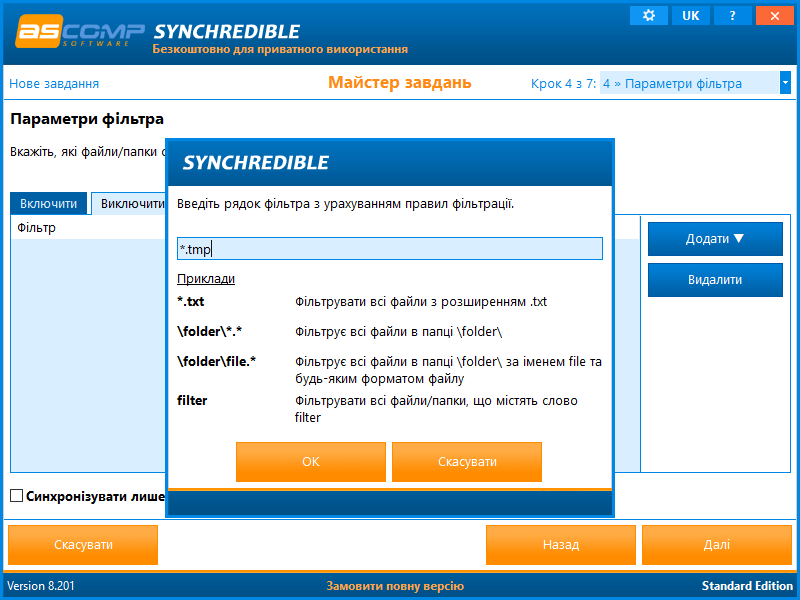Image resolution: width=800 pixels, height=600 pixels.
Task: Click the '*.txt' example text
Action: point(191,302)
